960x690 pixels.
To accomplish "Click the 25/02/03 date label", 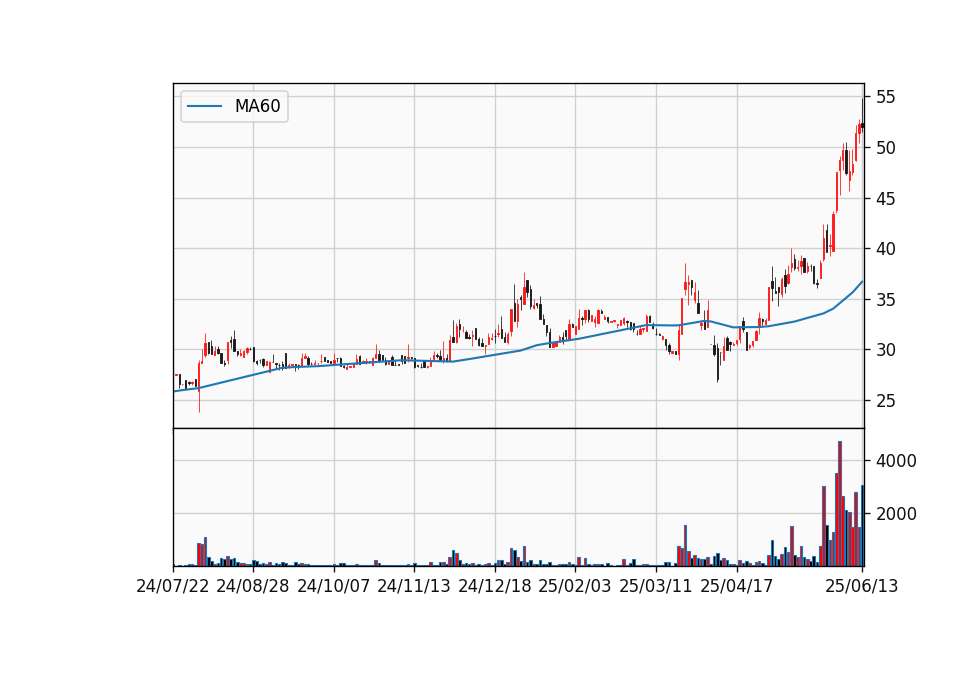I will (x=575, y=586).
